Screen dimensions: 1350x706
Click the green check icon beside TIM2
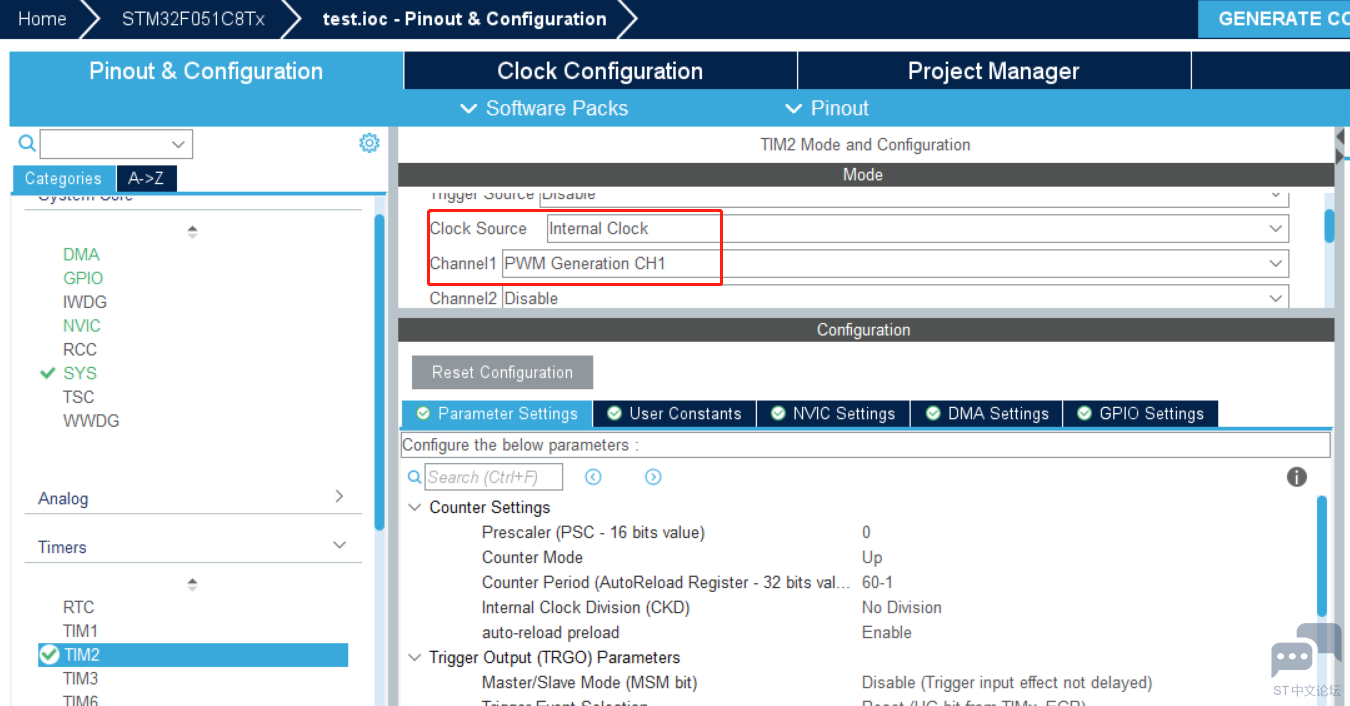pos(49,655)
